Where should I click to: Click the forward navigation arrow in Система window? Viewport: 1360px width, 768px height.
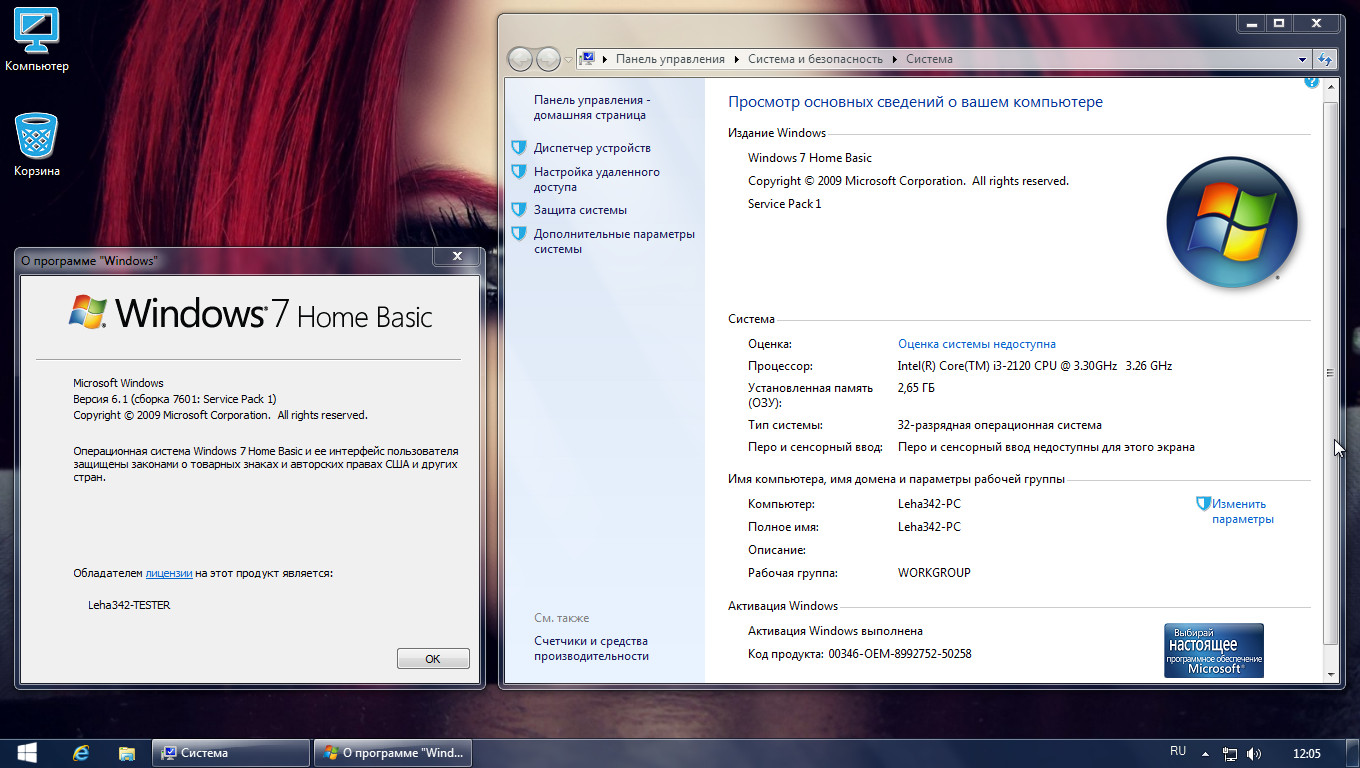tap(548, 59)
